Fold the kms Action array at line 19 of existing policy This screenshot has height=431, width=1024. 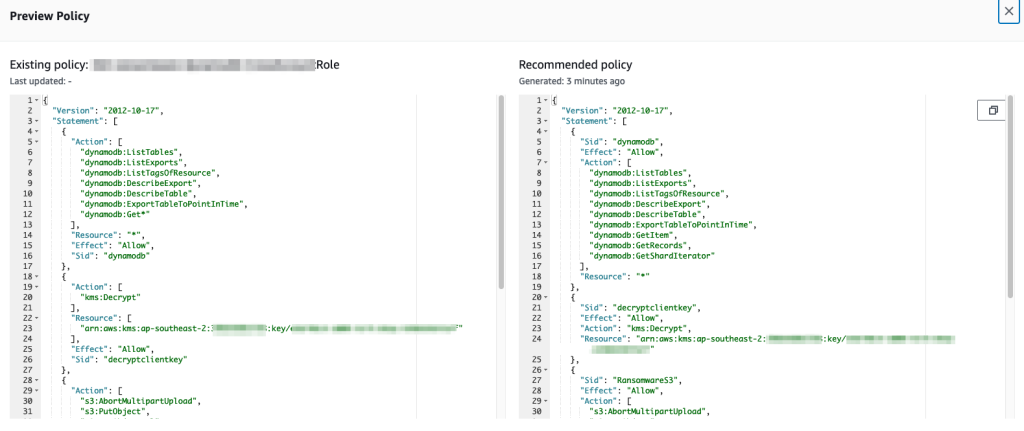36,287
